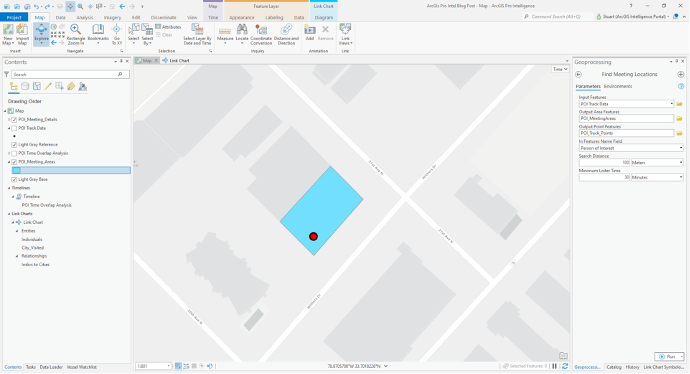Click the Contents search field
Screen dimensions: 690x374
(66, 75)
